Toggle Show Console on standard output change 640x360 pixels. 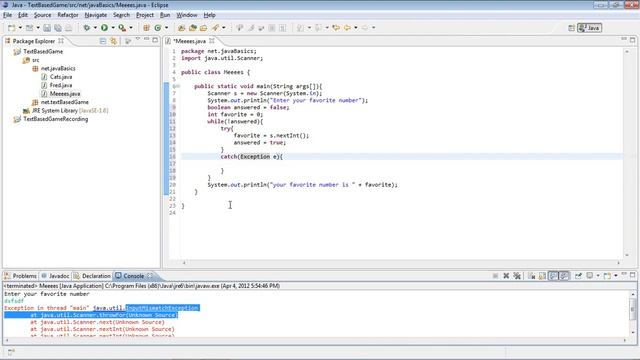tap(553, 276)
